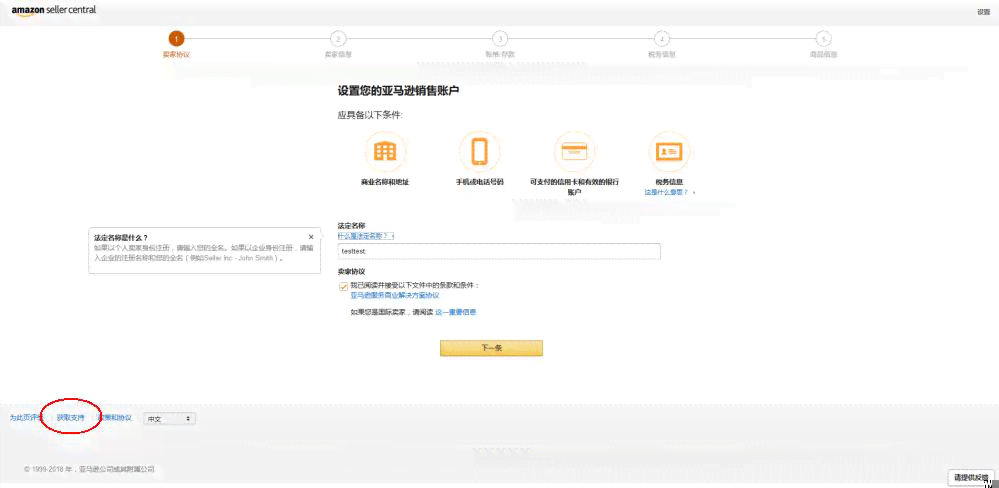999x488 pixels.
Task: Open the 'What is this?' link under tax information
Action: 666,192
